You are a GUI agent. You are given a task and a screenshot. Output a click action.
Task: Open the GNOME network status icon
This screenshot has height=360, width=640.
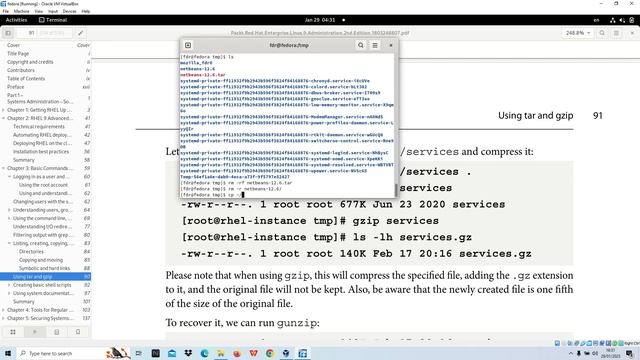612,20
